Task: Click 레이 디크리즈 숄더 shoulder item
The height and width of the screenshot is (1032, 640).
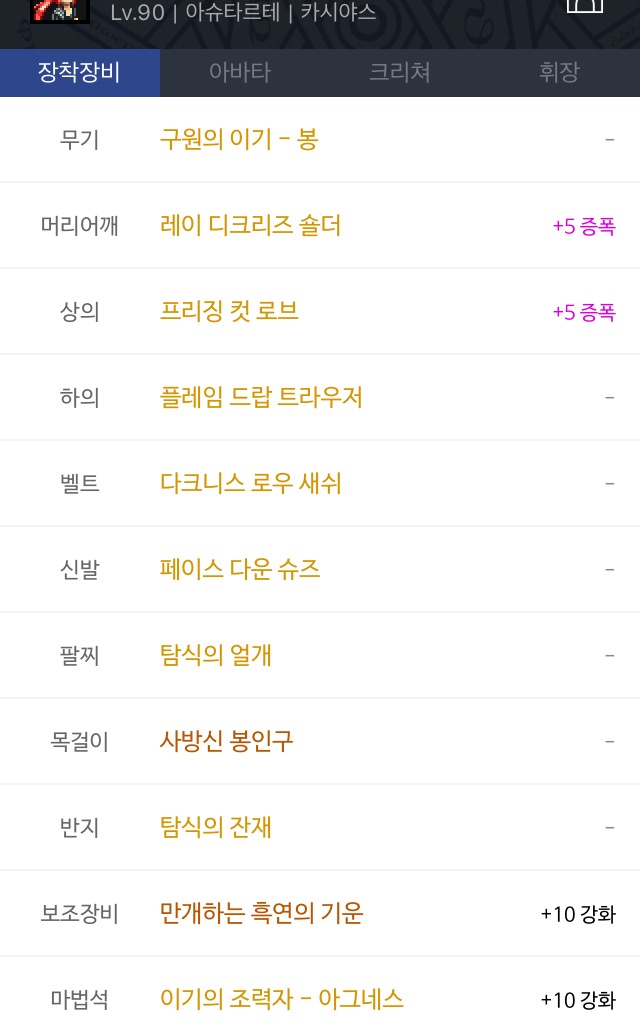Action: pos(250,226)
